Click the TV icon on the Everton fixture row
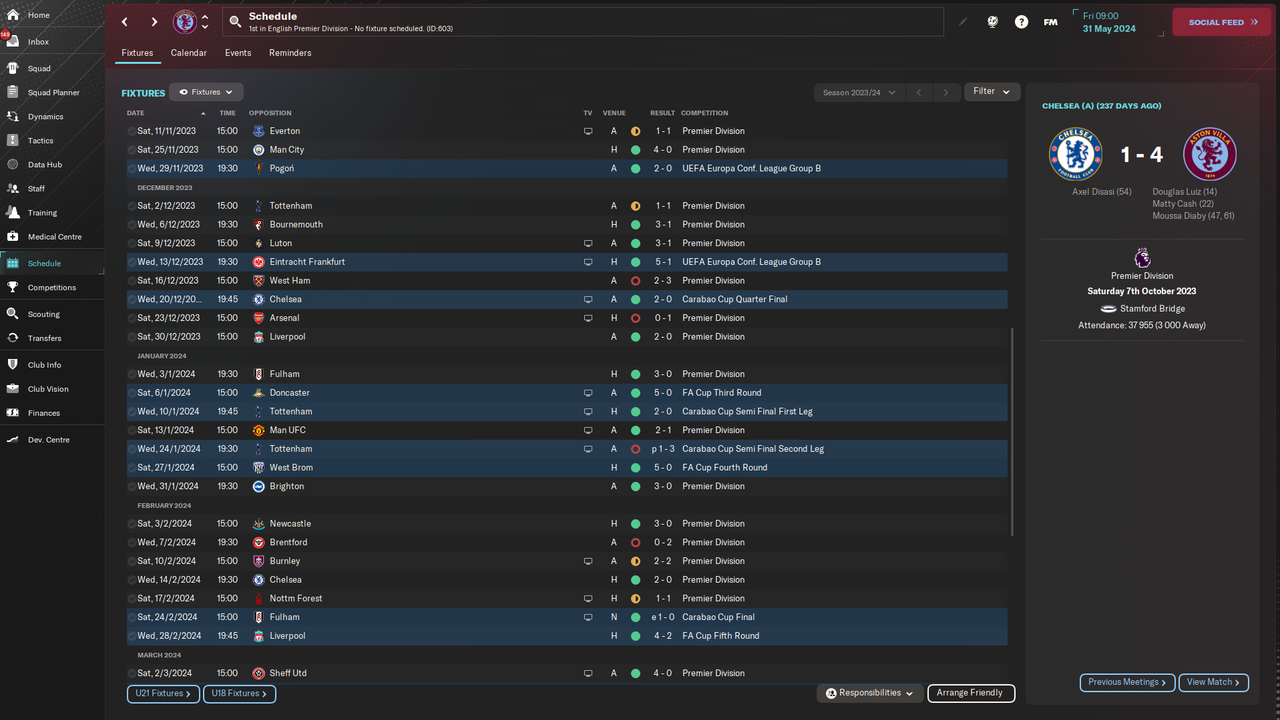The height and width of the screenshot is (720, 1280). click(588, 131)
